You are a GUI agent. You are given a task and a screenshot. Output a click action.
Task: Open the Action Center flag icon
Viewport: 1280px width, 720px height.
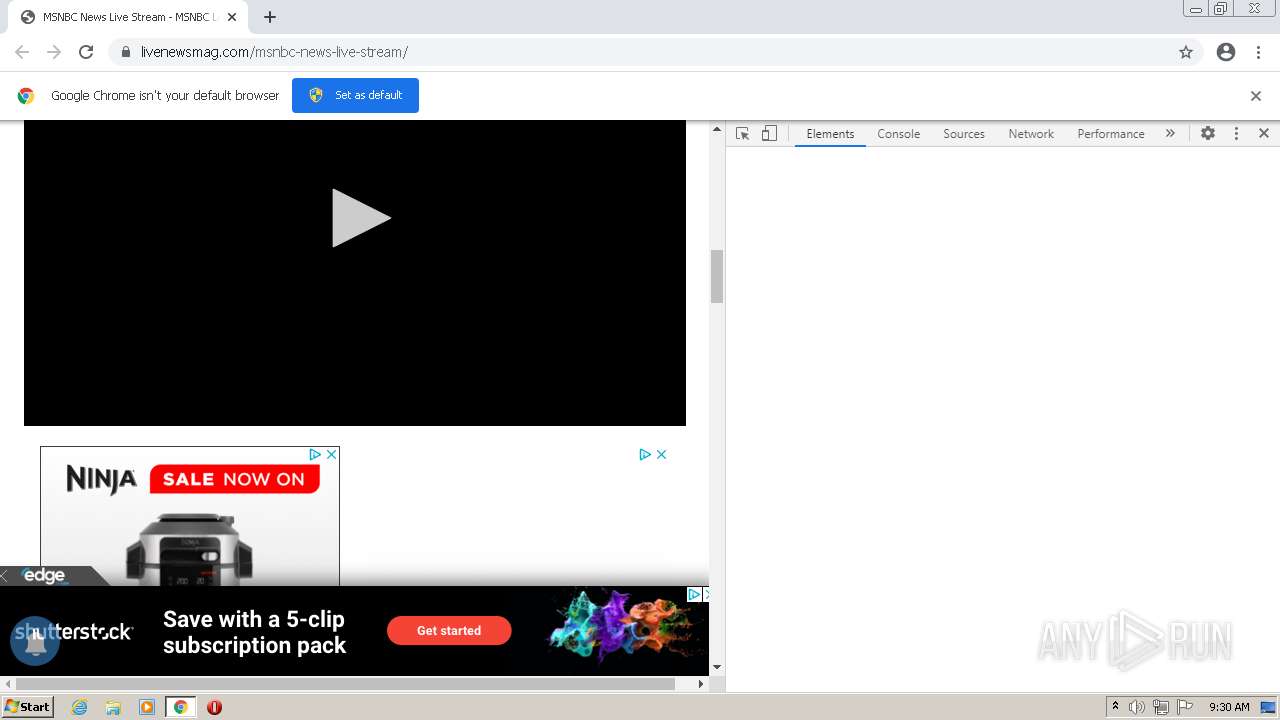[x=1185, y=707]
